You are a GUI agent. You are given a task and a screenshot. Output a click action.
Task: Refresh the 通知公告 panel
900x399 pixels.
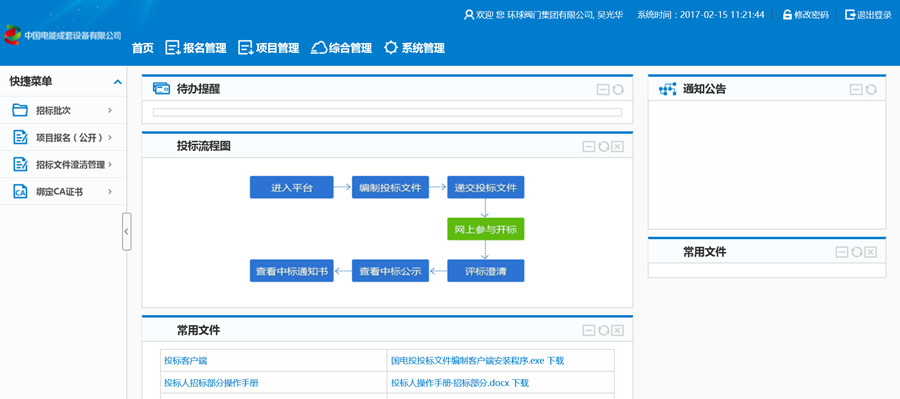871,90
